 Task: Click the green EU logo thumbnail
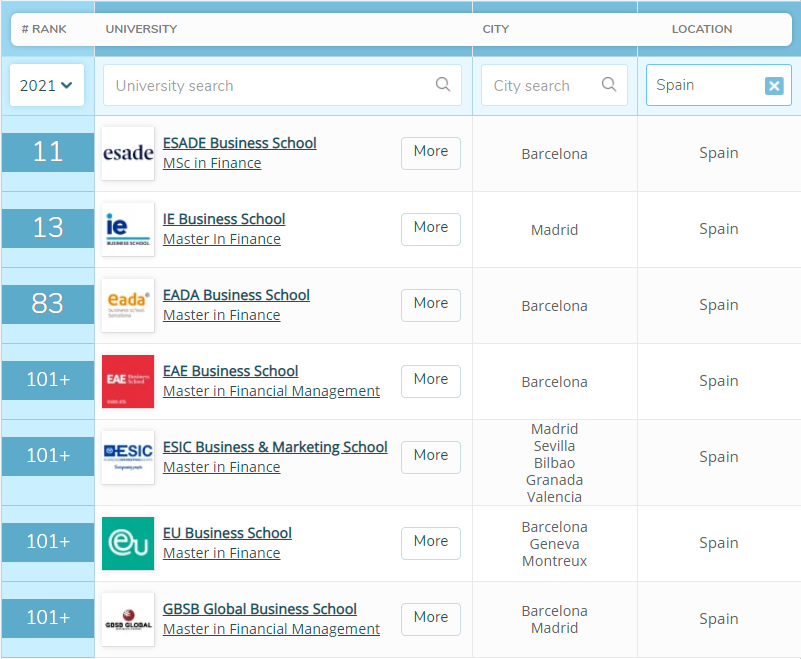tap(128, 544)
